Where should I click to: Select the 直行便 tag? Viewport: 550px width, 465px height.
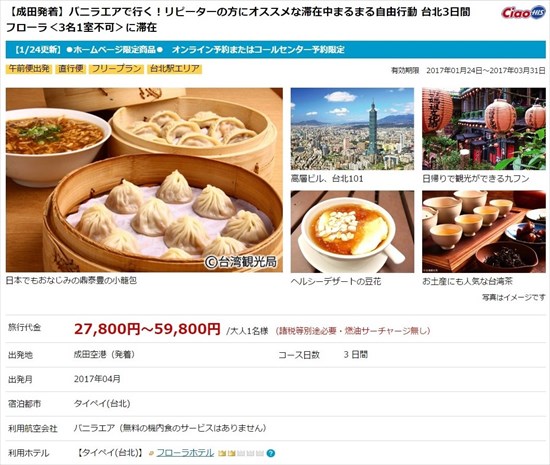coord(71,69)
